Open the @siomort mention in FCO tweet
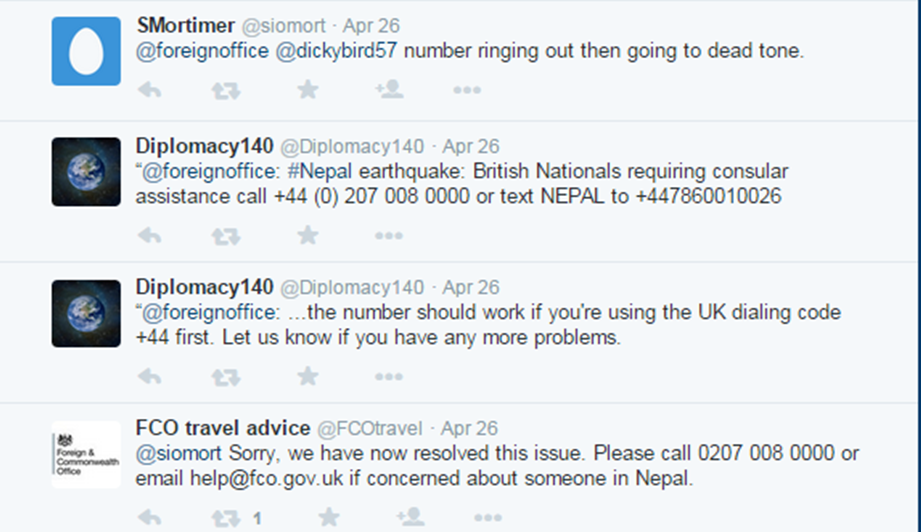 coord(171,454)
